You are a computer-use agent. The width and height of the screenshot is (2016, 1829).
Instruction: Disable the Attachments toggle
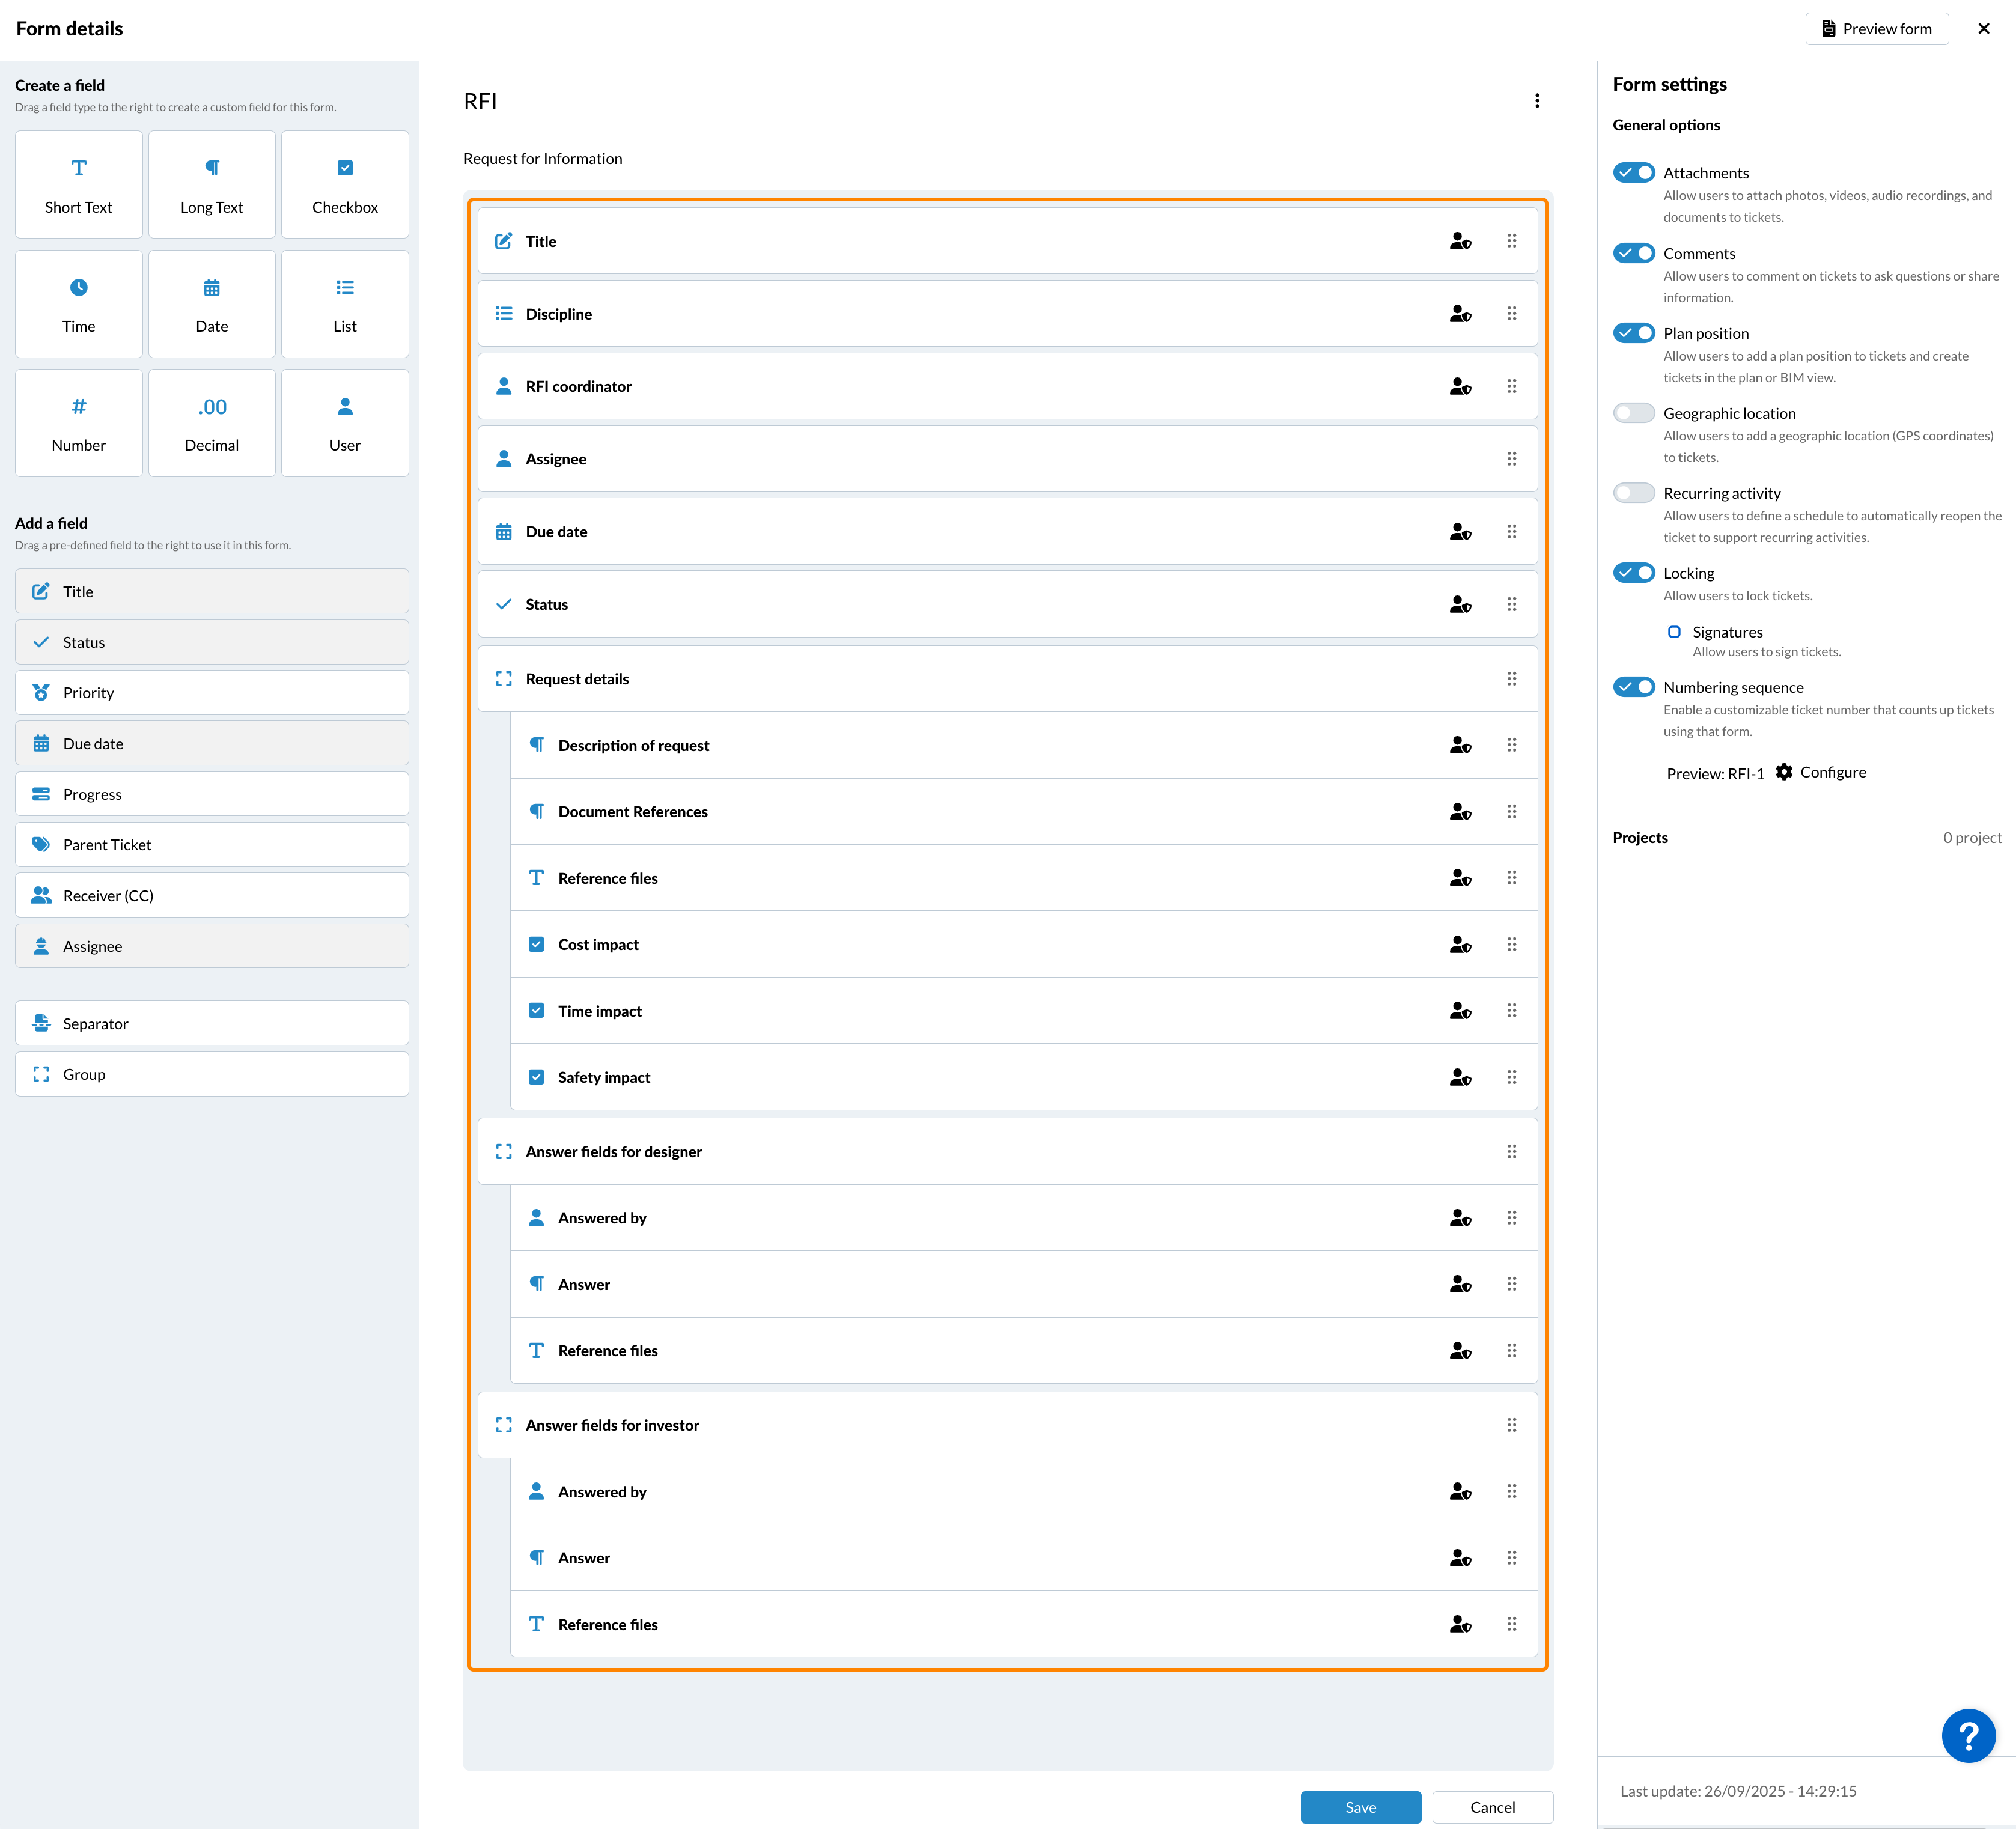tap(1634, 173)
